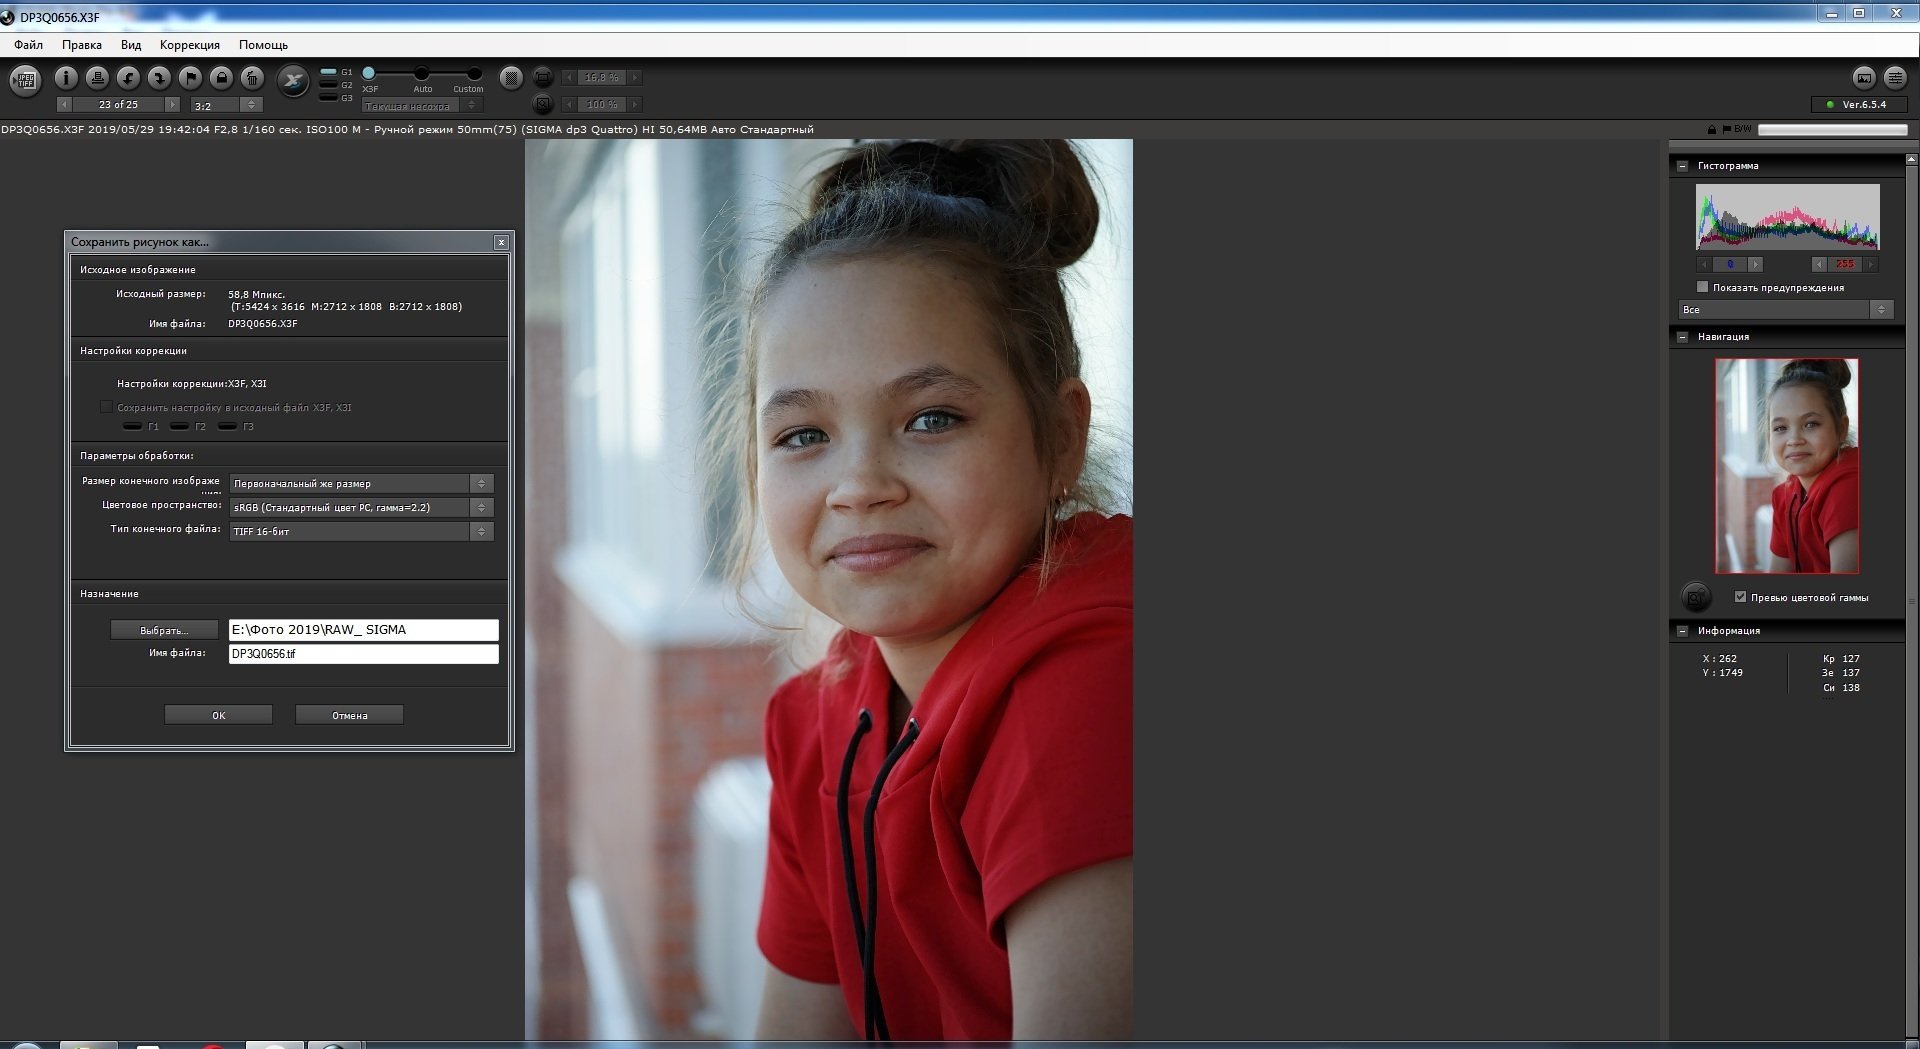Screen dimensions: 1920x1049
Task: Rotate image counterclockwise with the toolbar icon
Action: tap(128, 78)
